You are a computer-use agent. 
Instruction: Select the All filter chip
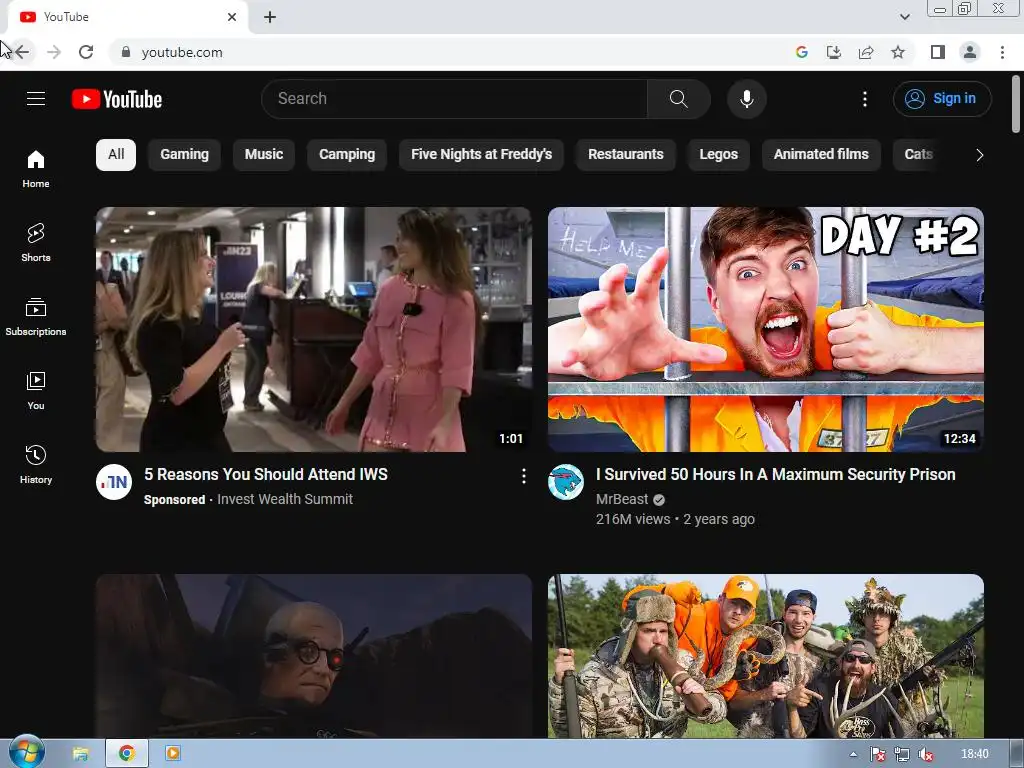click(116, 155)
